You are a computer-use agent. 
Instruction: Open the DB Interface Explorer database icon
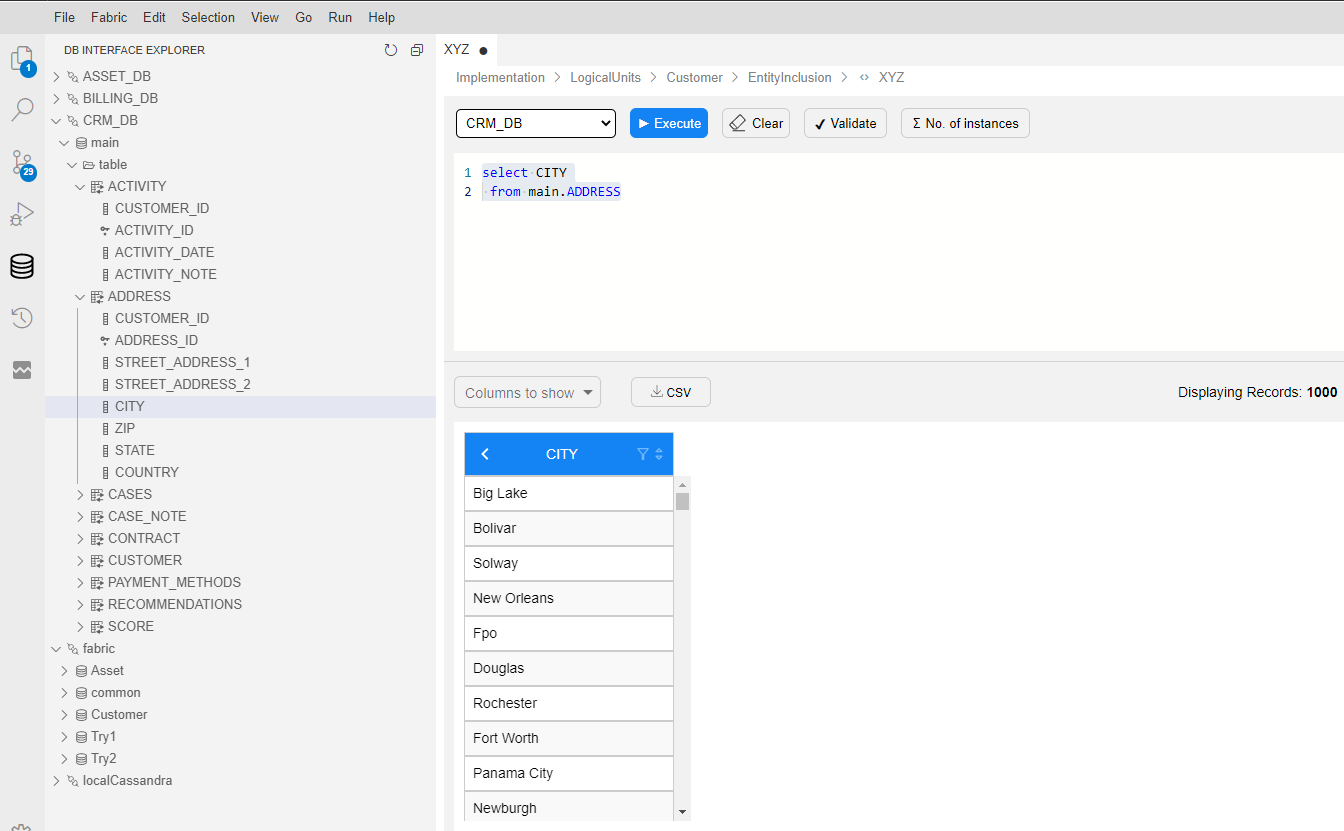point(22,266)
